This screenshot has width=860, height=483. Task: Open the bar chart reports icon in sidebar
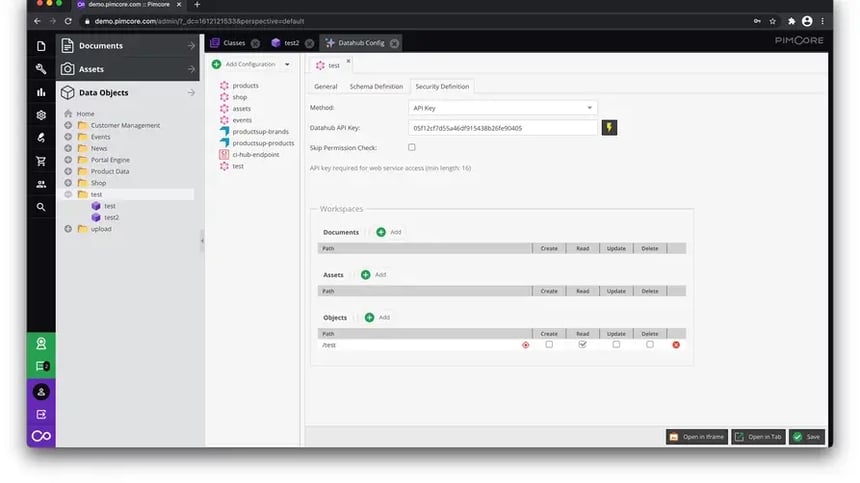(41, 92)
